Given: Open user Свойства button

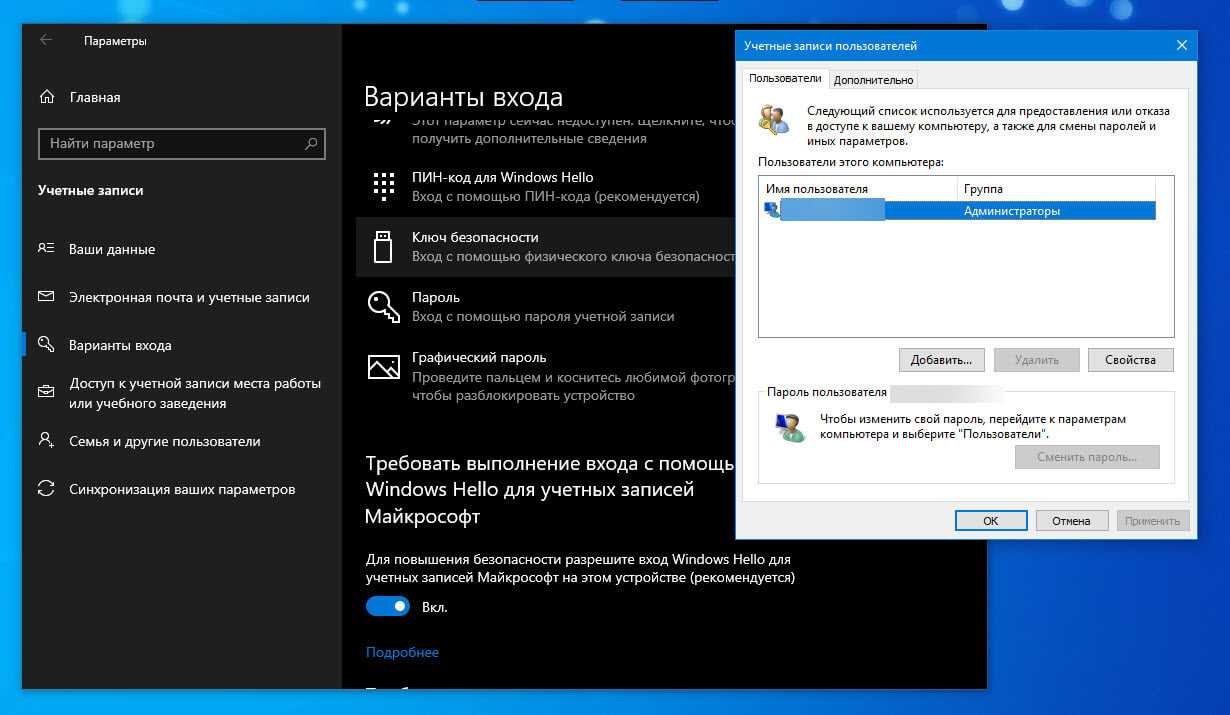Looking at the screenshot, I should [1130, 360].
